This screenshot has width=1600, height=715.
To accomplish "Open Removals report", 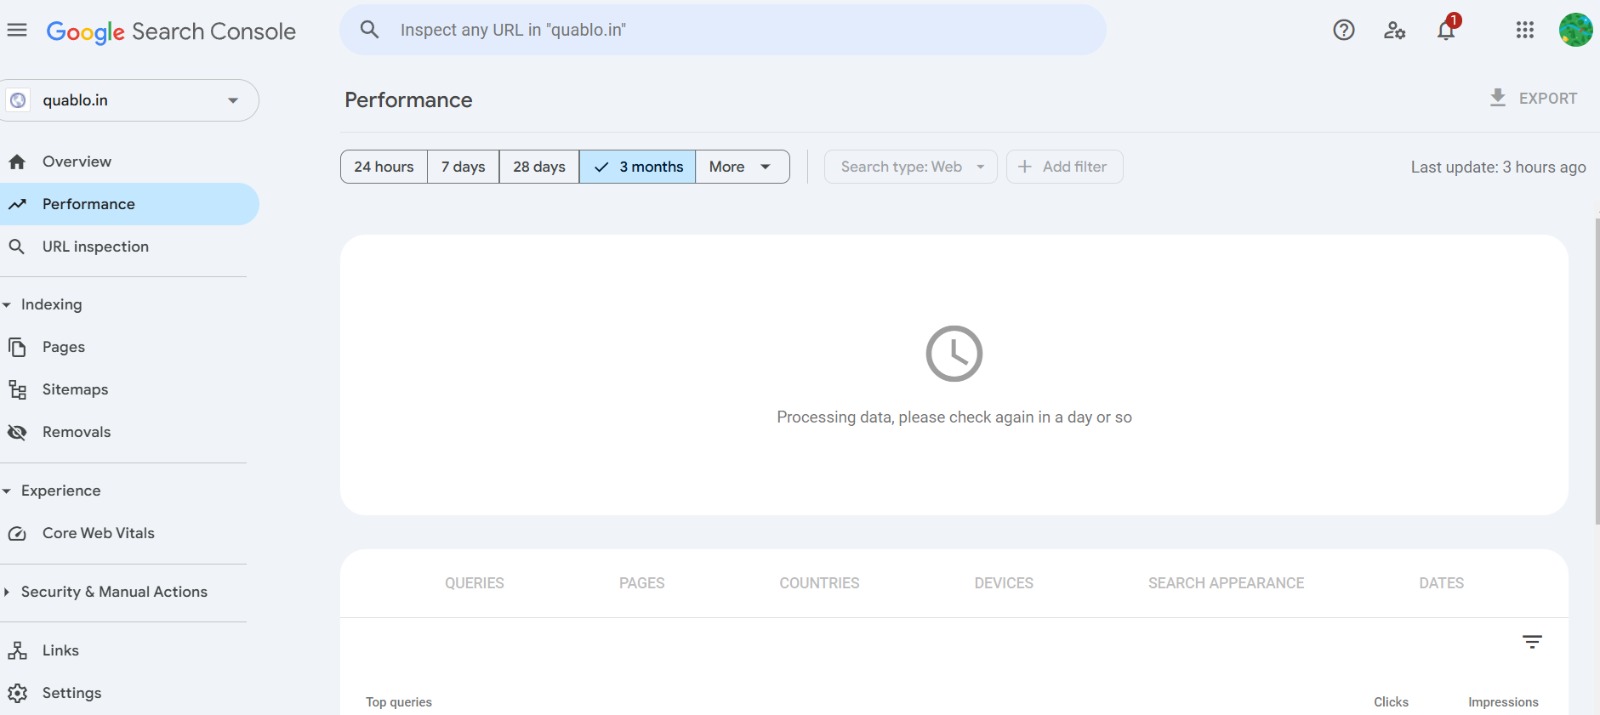I will (x=77, y=432).
